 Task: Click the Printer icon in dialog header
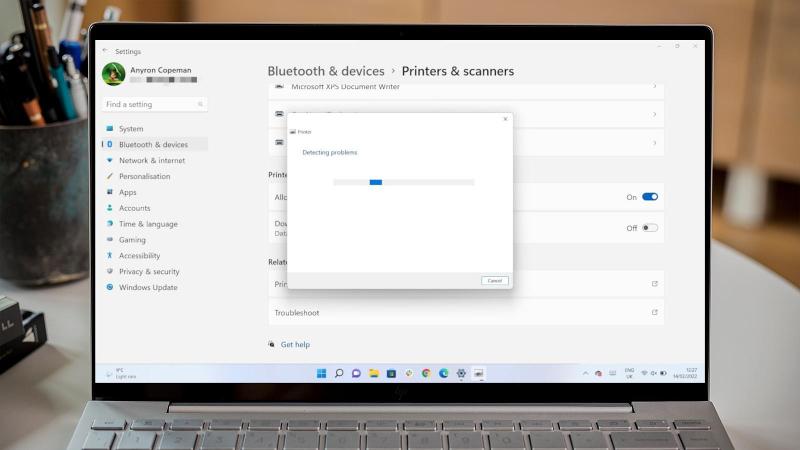(293, 132)
